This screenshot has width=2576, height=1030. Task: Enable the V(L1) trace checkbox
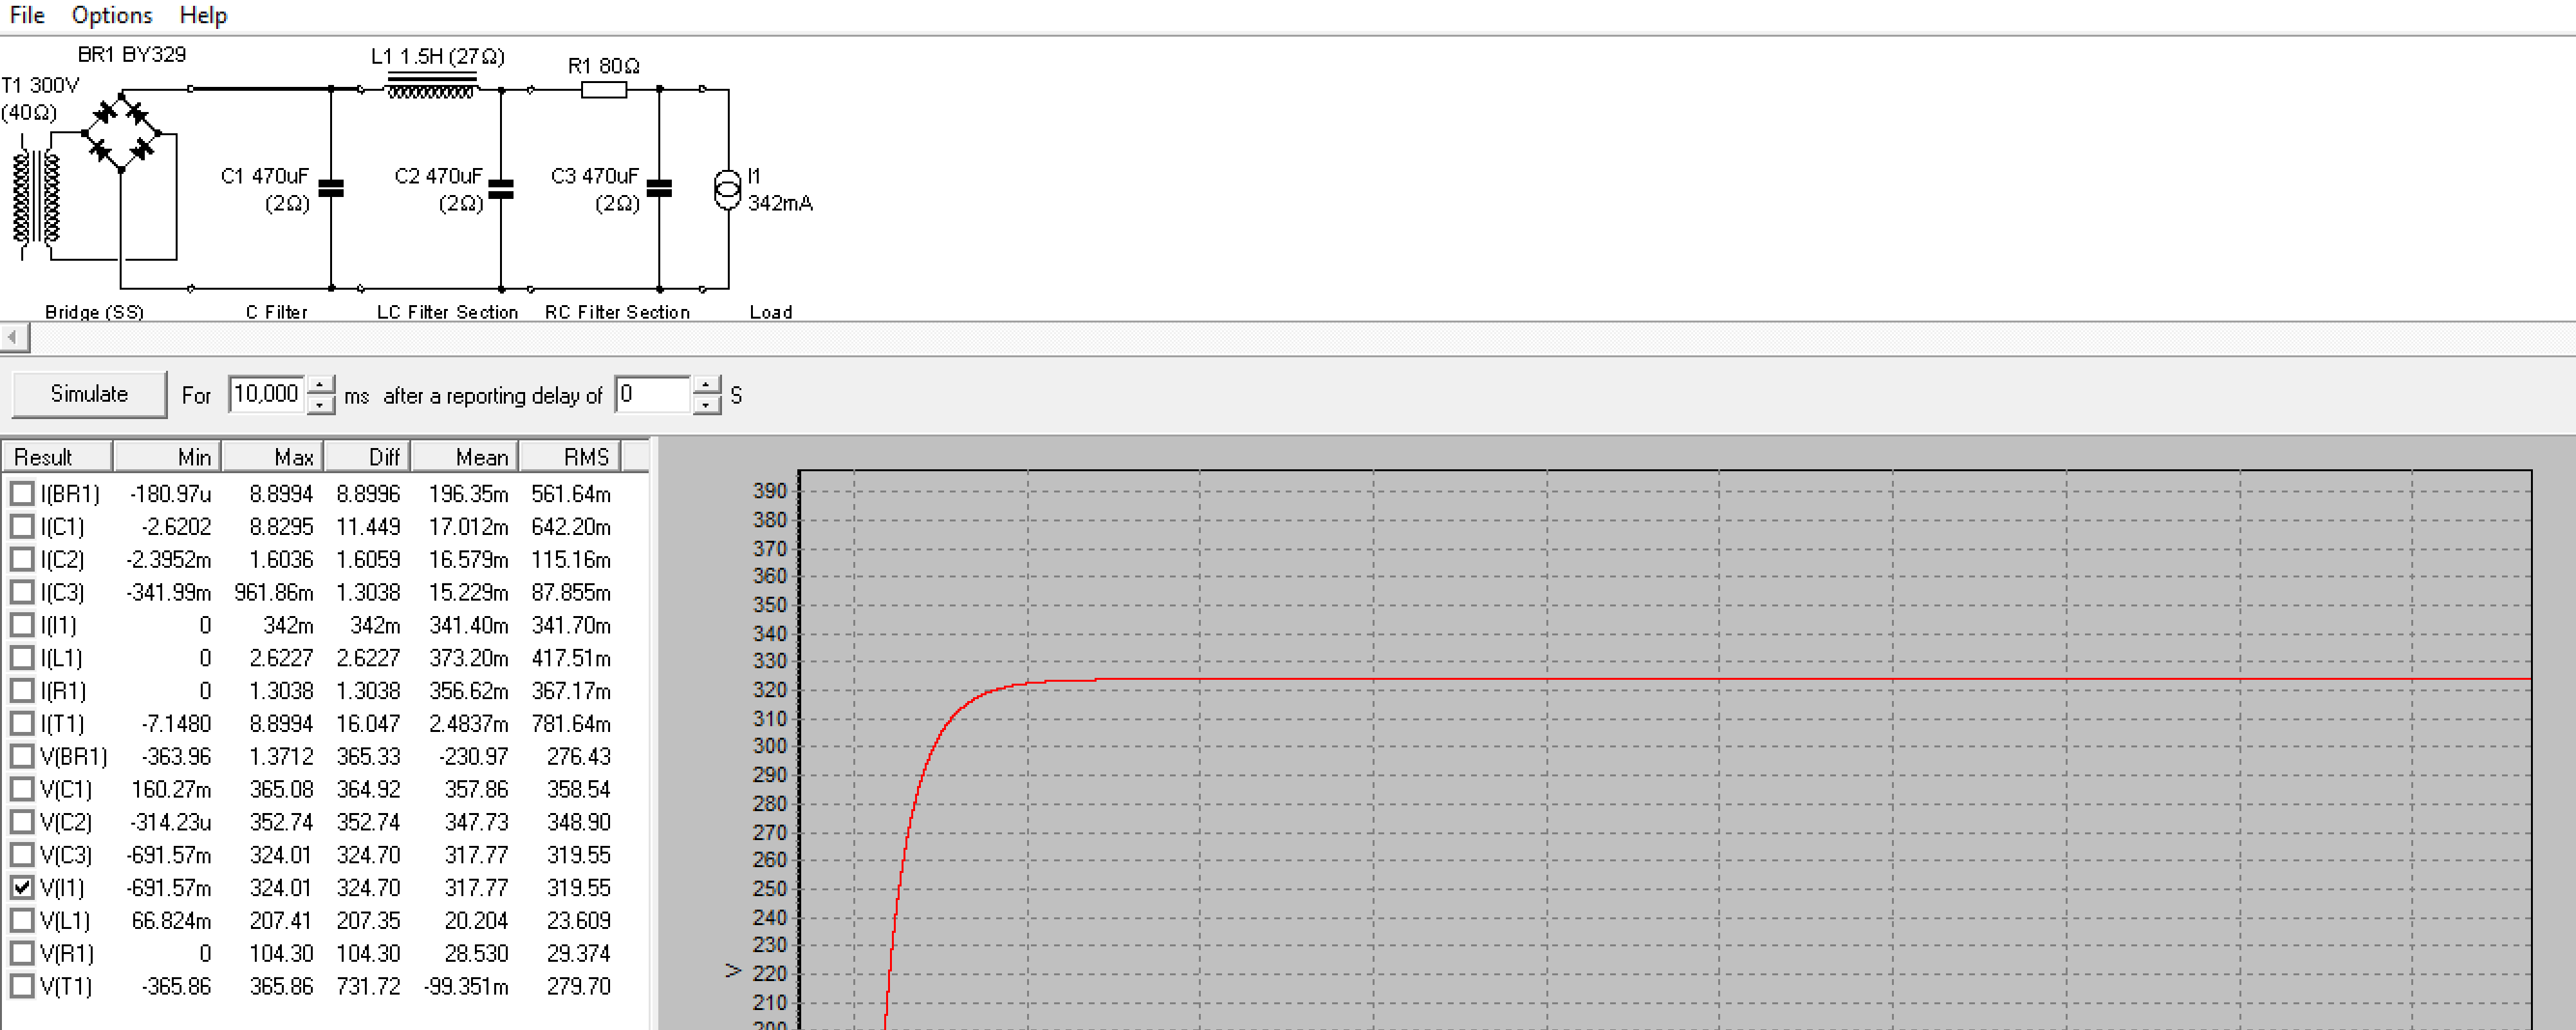(22, 921)
